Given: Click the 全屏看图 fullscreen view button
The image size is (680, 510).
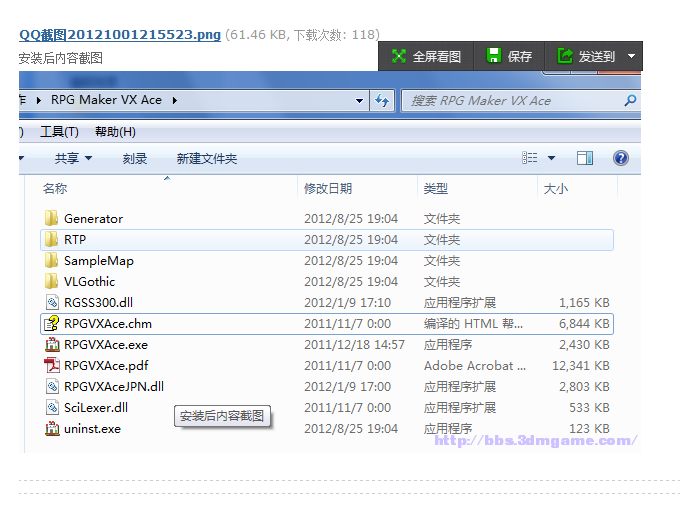Looking at the screenshot, I should click(426, 56).
